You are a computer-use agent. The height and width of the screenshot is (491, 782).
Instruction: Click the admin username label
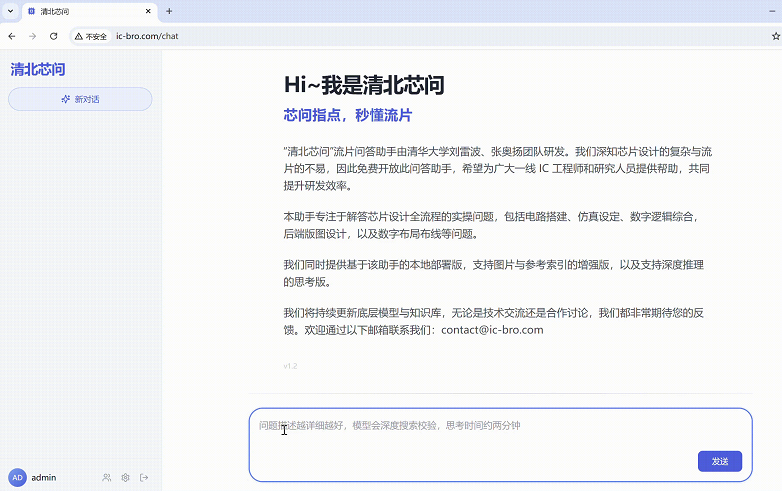45,478
